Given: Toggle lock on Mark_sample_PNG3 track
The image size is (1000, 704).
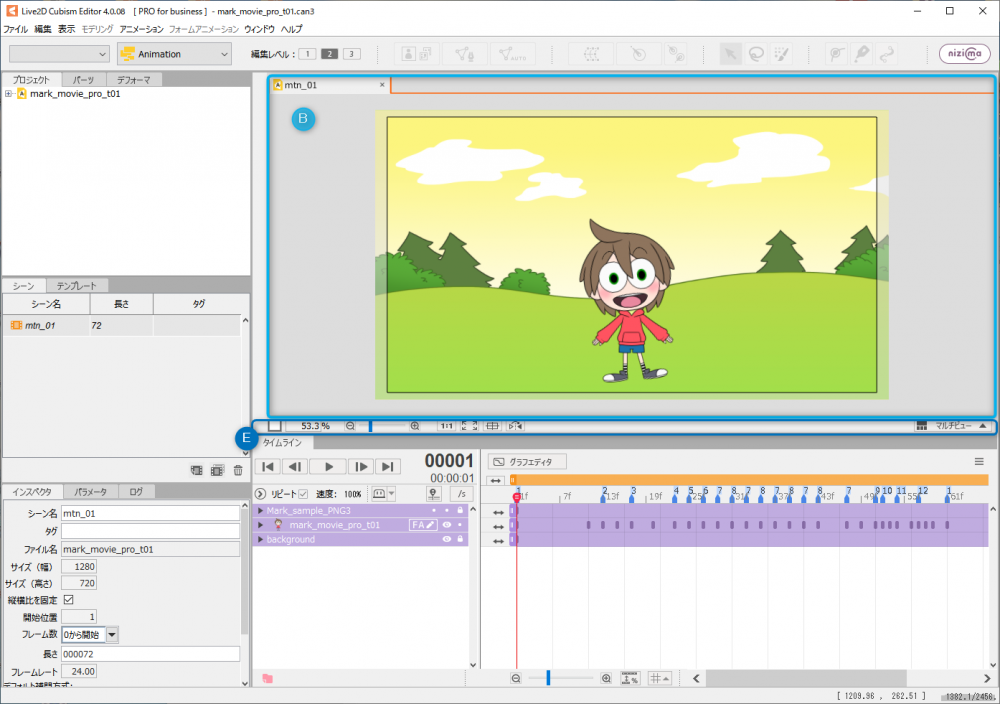Looking at the screenshot, I should click(460, 510).
